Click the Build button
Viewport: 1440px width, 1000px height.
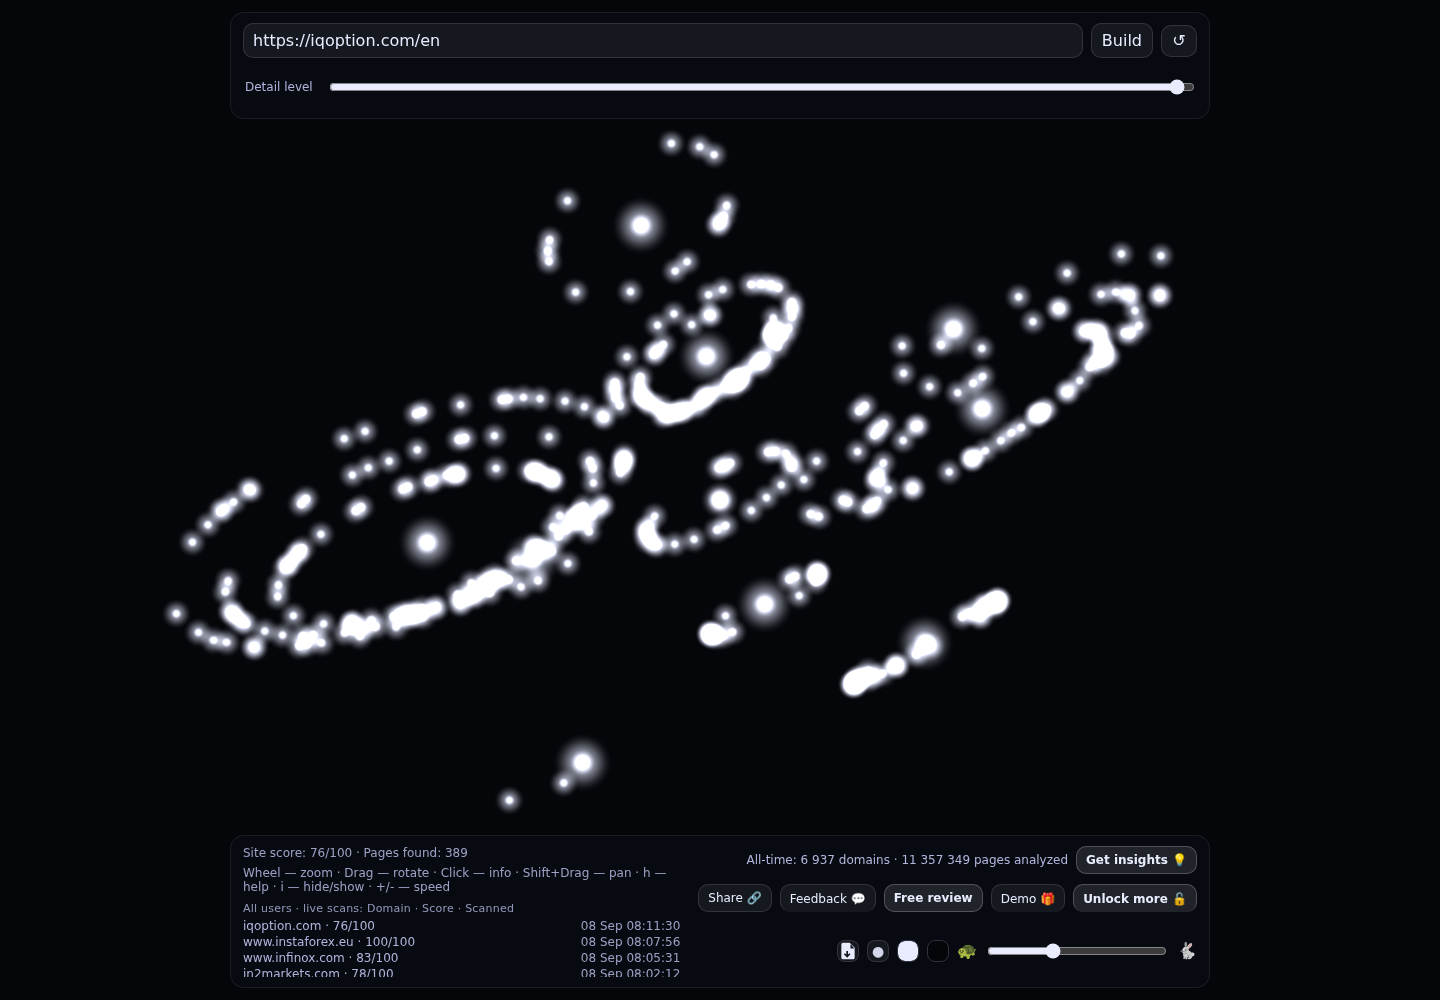pos(1122,41)
